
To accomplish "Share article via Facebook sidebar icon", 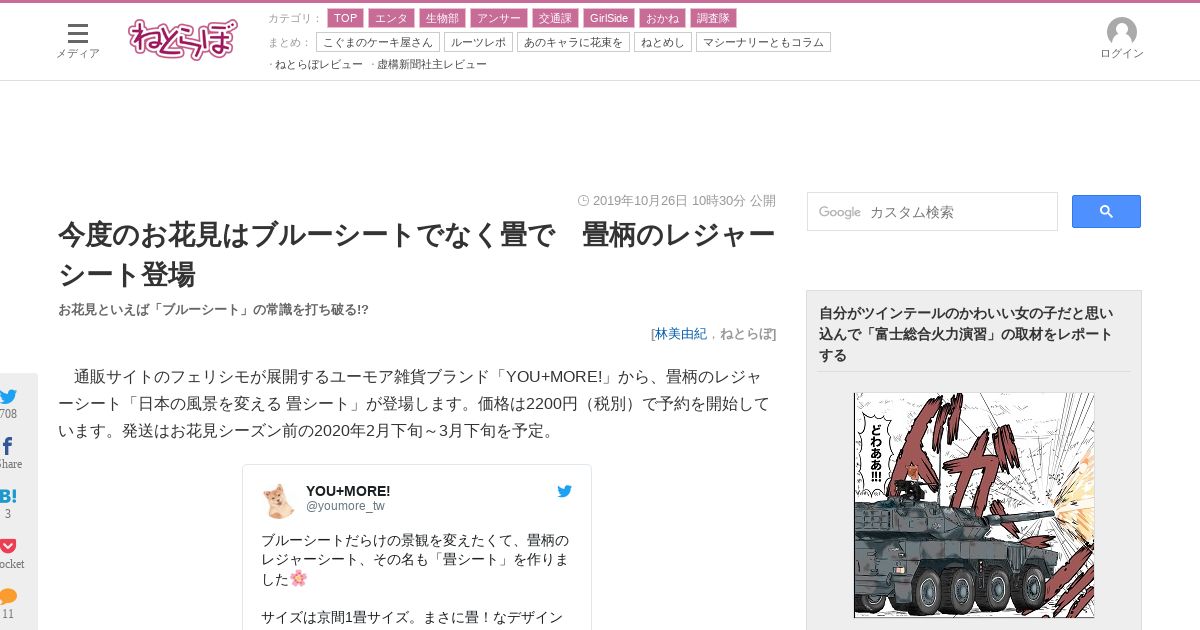I will 8,447.
